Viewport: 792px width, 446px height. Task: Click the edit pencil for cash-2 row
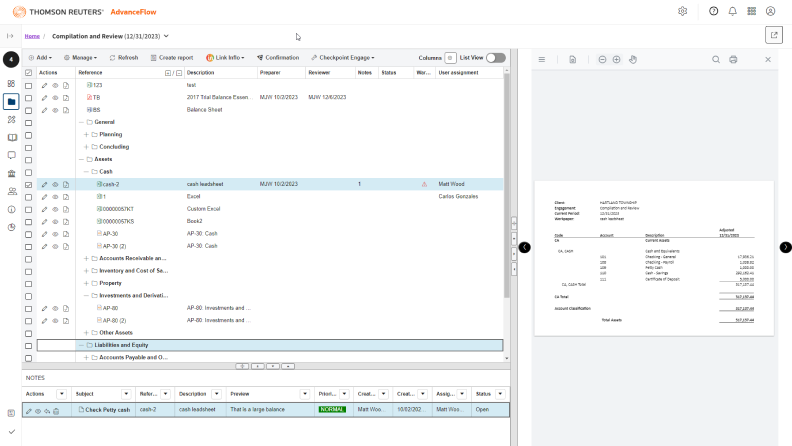click(44, 185)
